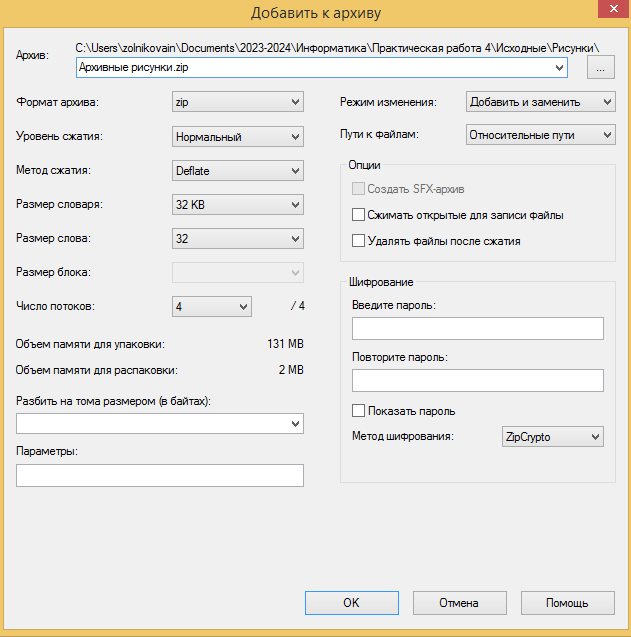This screenshot has height=637, width=631.
Task: Expand the compression level Нормальный dropdown
Action: point(238,137)
